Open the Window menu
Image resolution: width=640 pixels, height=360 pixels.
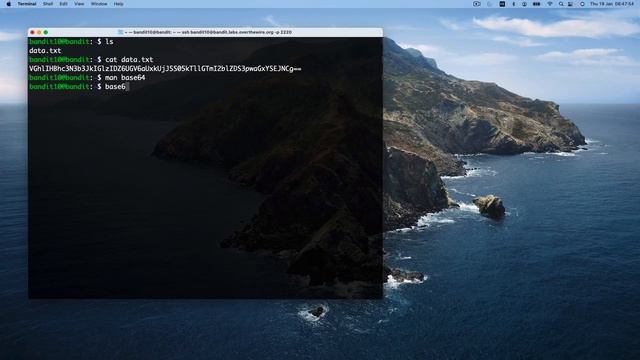99,4
